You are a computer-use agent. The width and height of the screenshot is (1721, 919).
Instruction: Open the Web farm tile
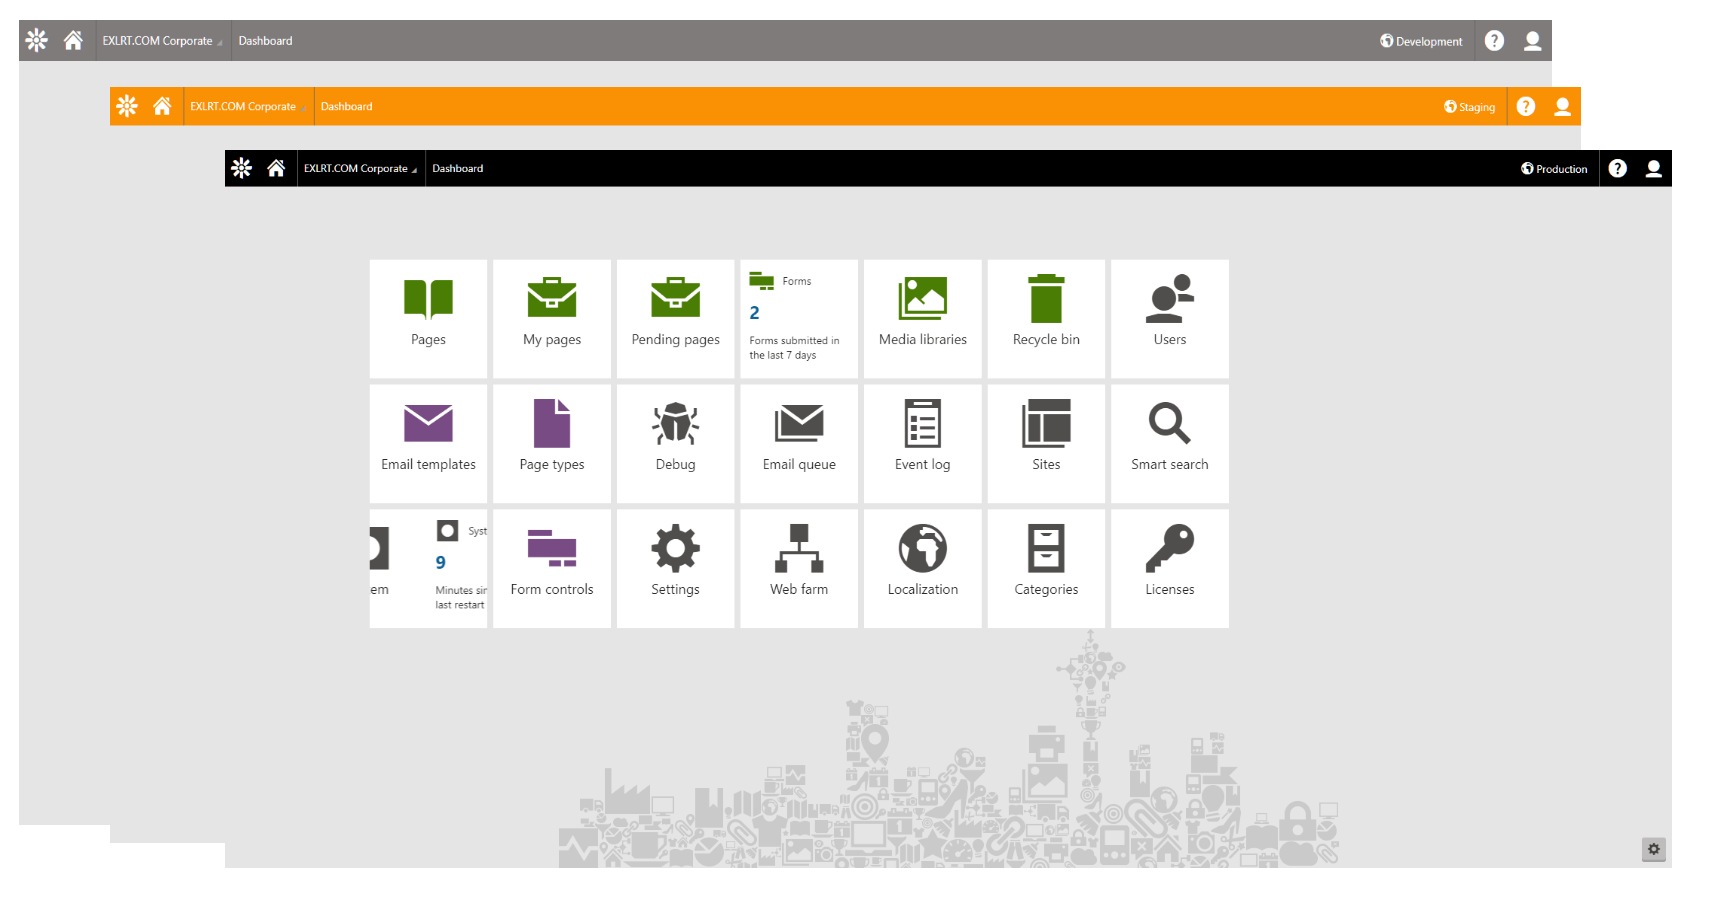(x=799, y=569)
